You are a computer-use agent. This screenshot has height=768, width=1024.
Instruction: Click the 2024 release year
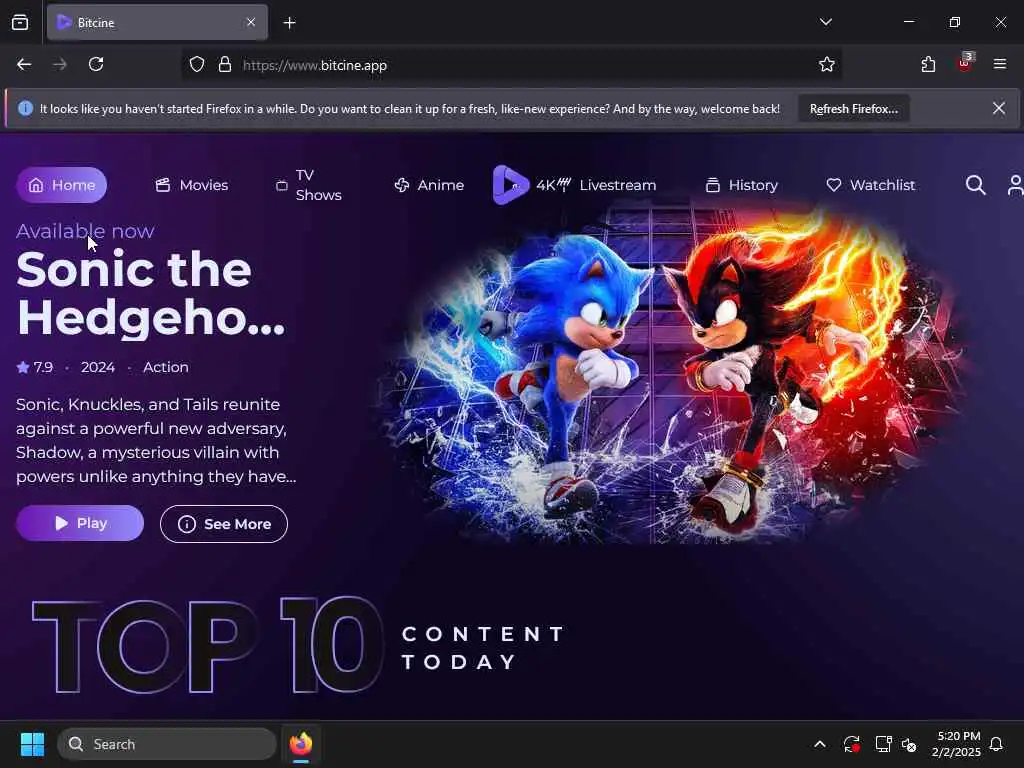[x=98, y=367]
